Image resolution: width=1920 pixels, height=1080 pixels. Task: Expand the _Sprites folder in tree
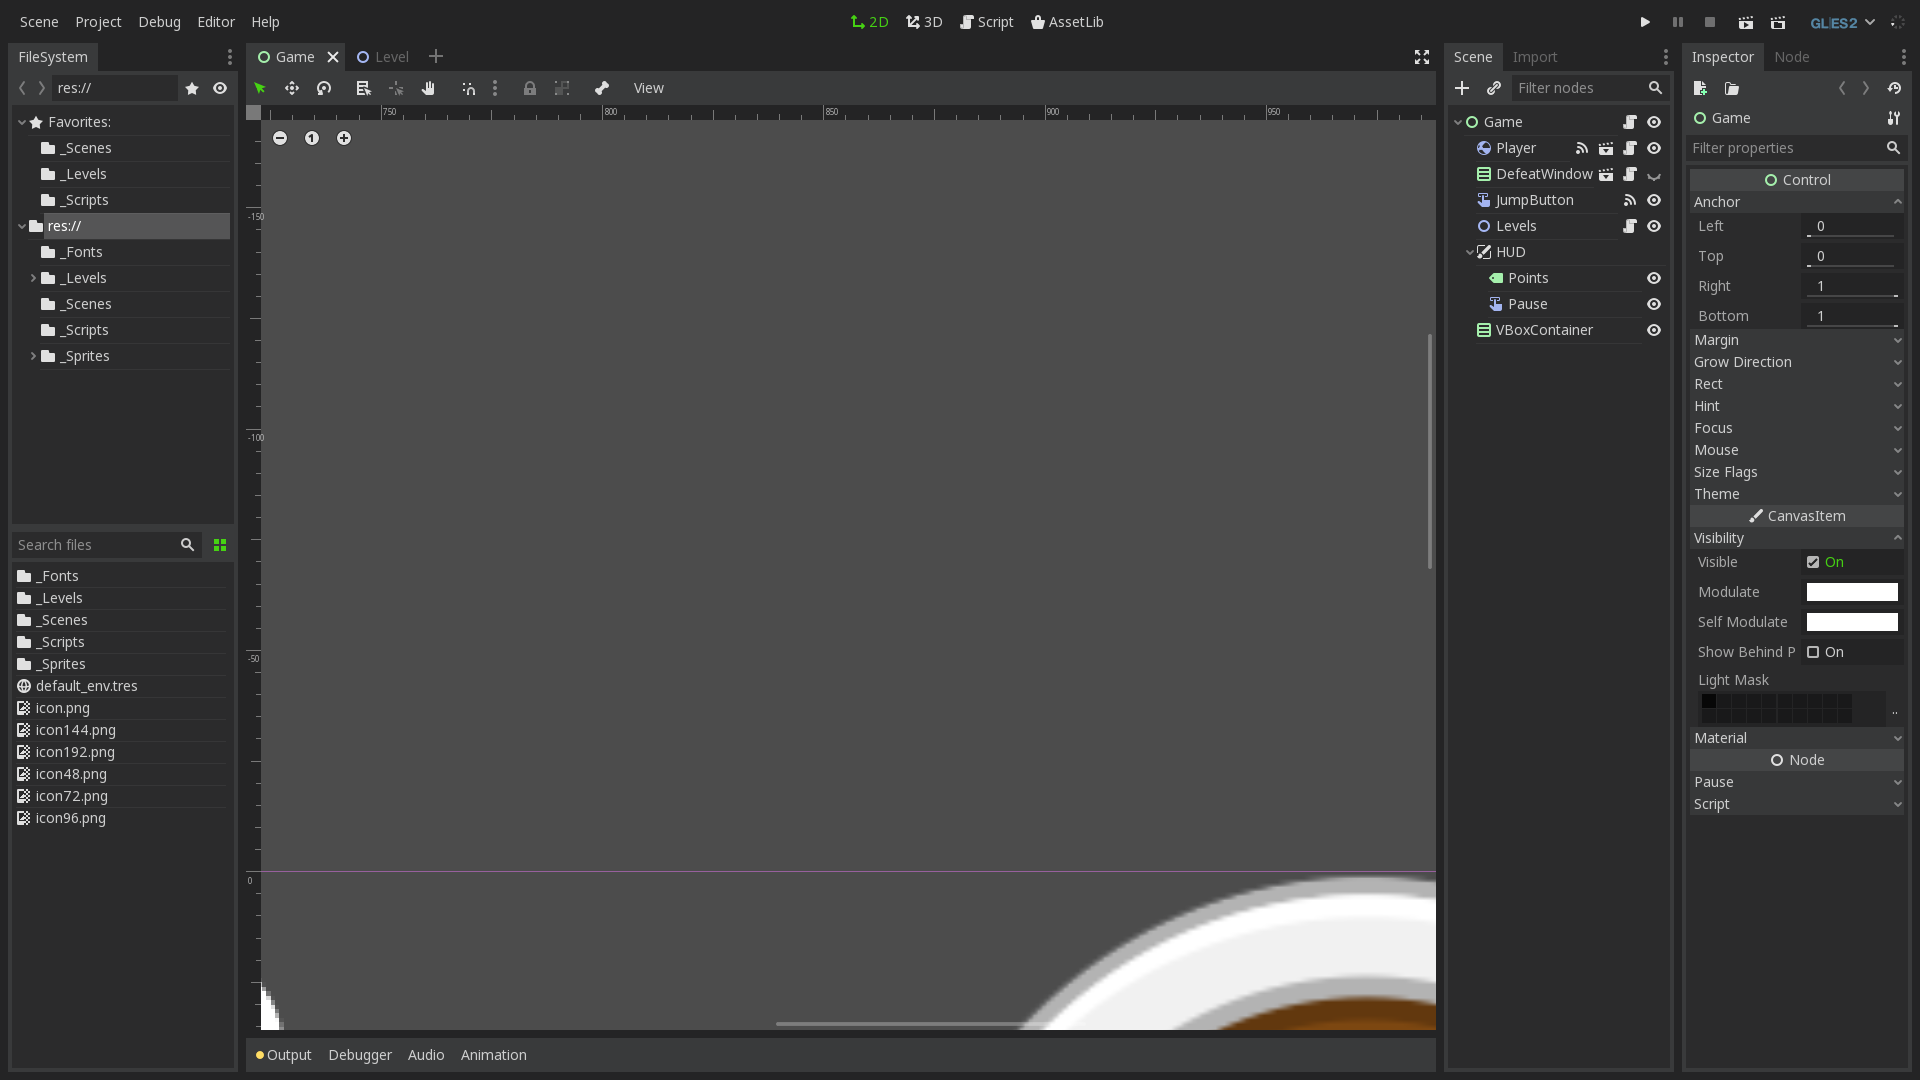click(x=33, y=356)
